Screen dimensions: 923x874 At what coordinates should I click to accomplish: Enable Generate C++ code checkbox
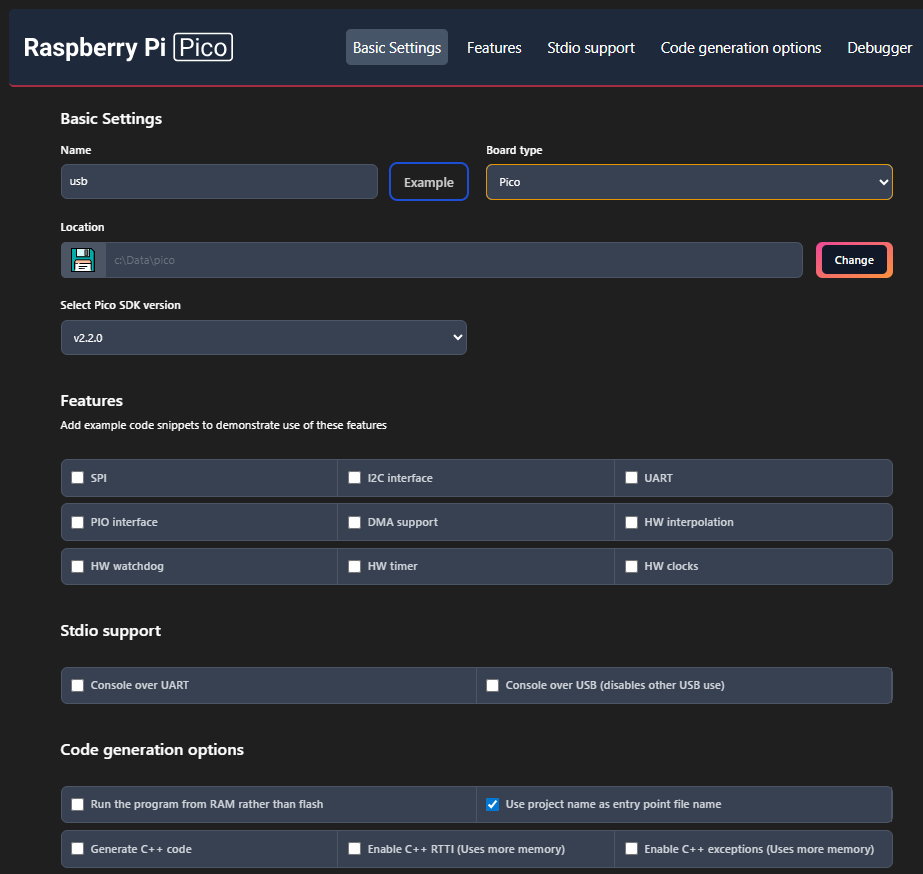78,849
